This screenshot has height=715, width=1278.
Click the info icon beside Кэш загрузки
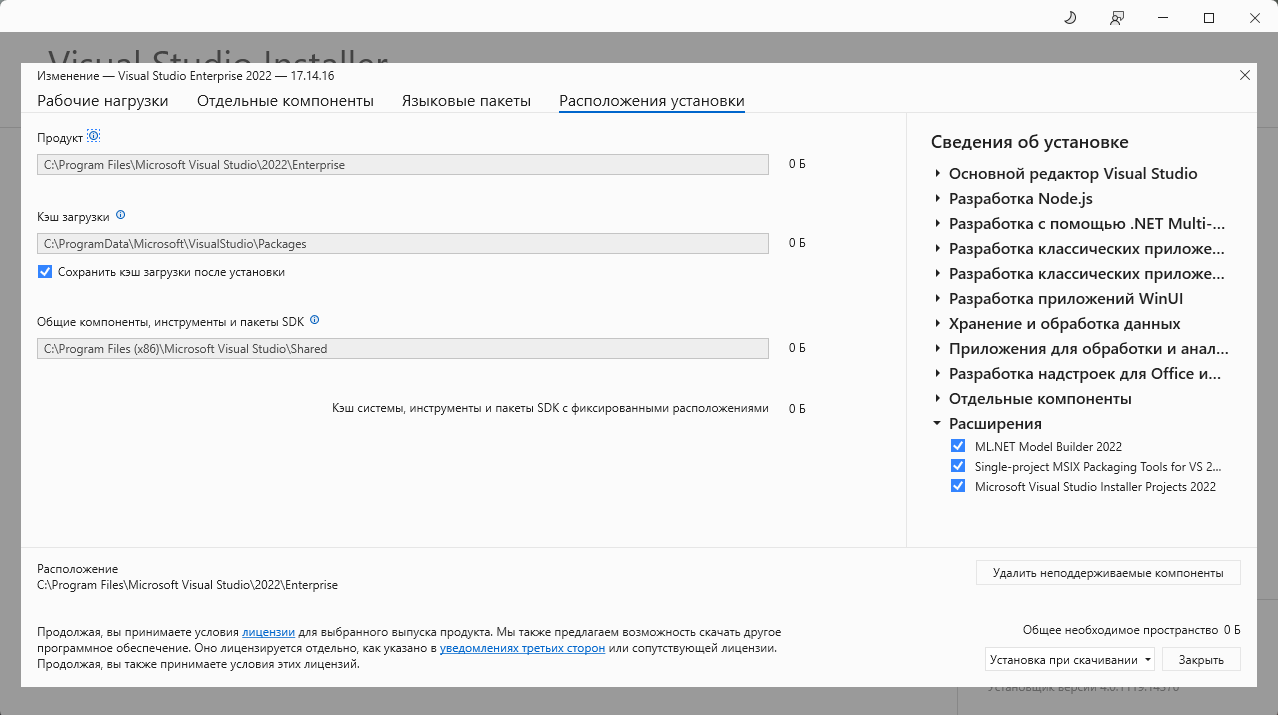[120, 215]
